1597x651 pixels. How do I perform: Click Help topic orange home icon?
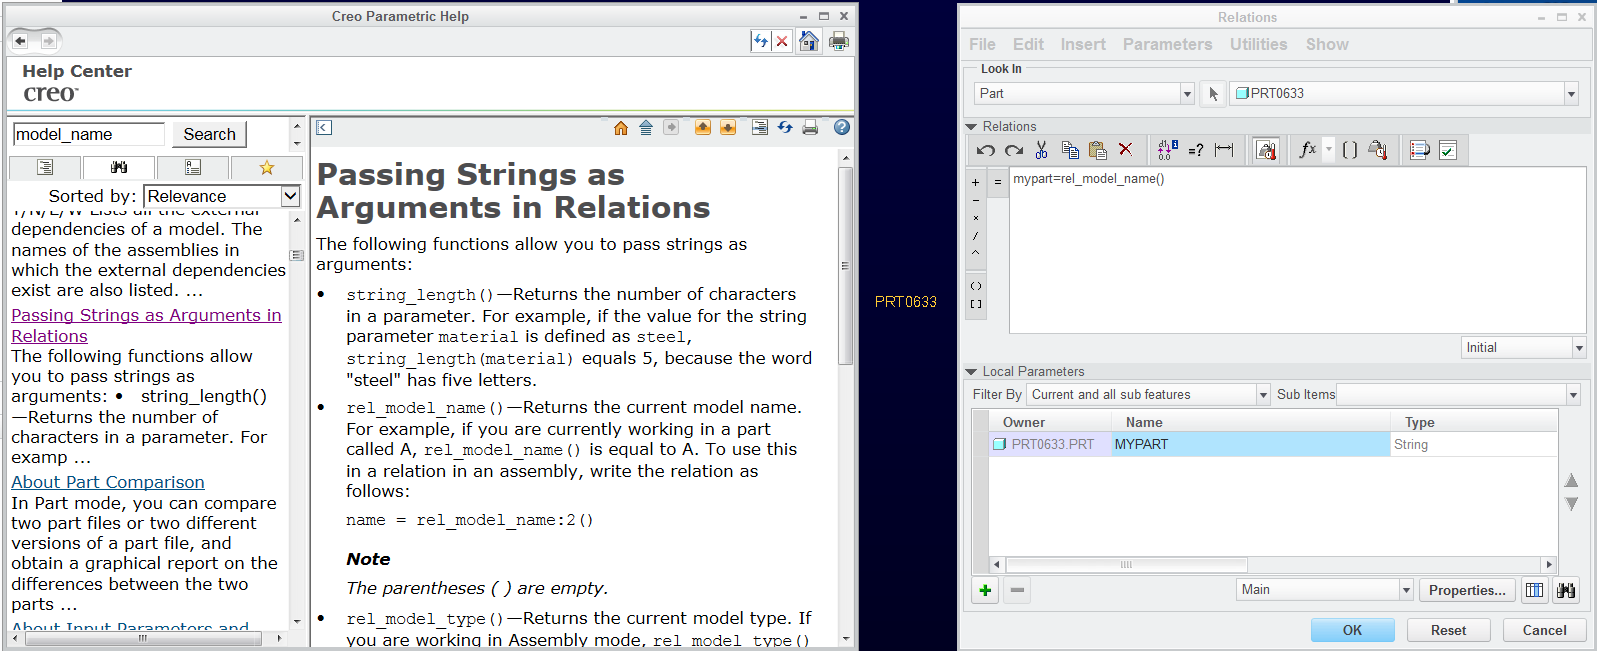click(621, 128)
